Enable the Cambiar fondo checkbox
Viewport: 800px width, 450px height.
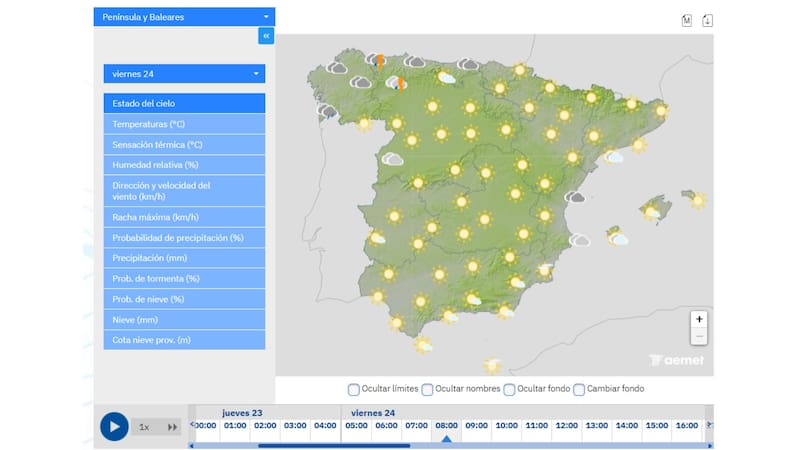click(579, 389)
